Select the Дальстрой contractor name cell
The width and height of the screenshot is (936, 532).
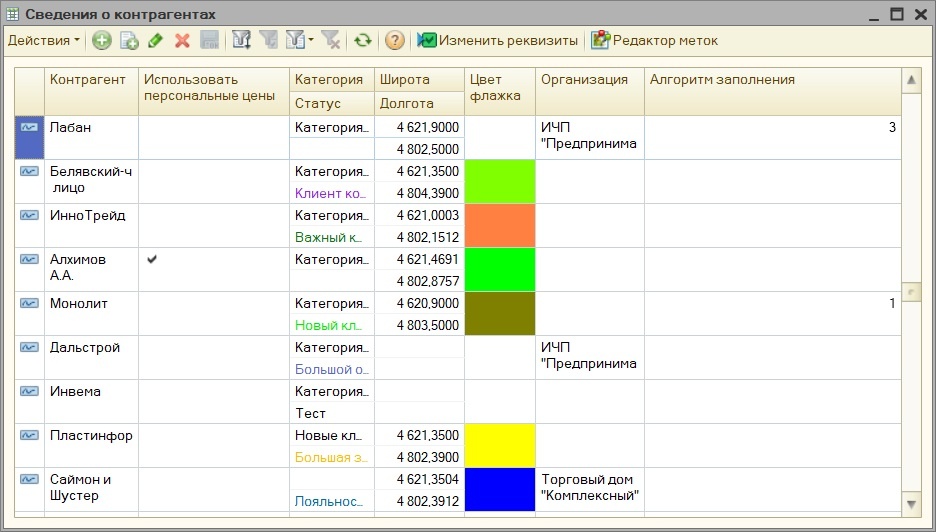coord(91,358)
